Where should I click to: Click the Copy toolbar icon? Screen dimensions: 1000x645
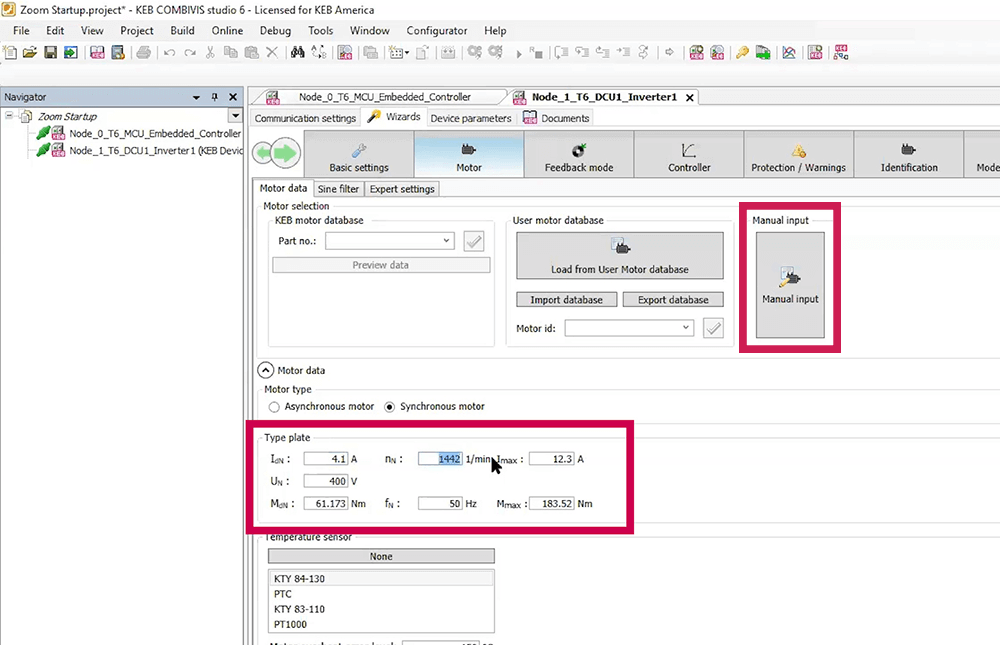(230, 52)
